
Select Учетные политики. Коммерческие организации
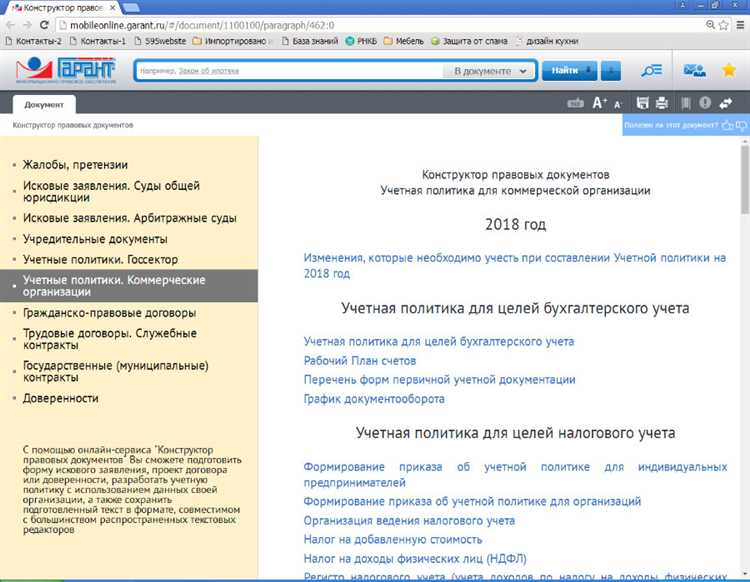click(x=129, y=286)
